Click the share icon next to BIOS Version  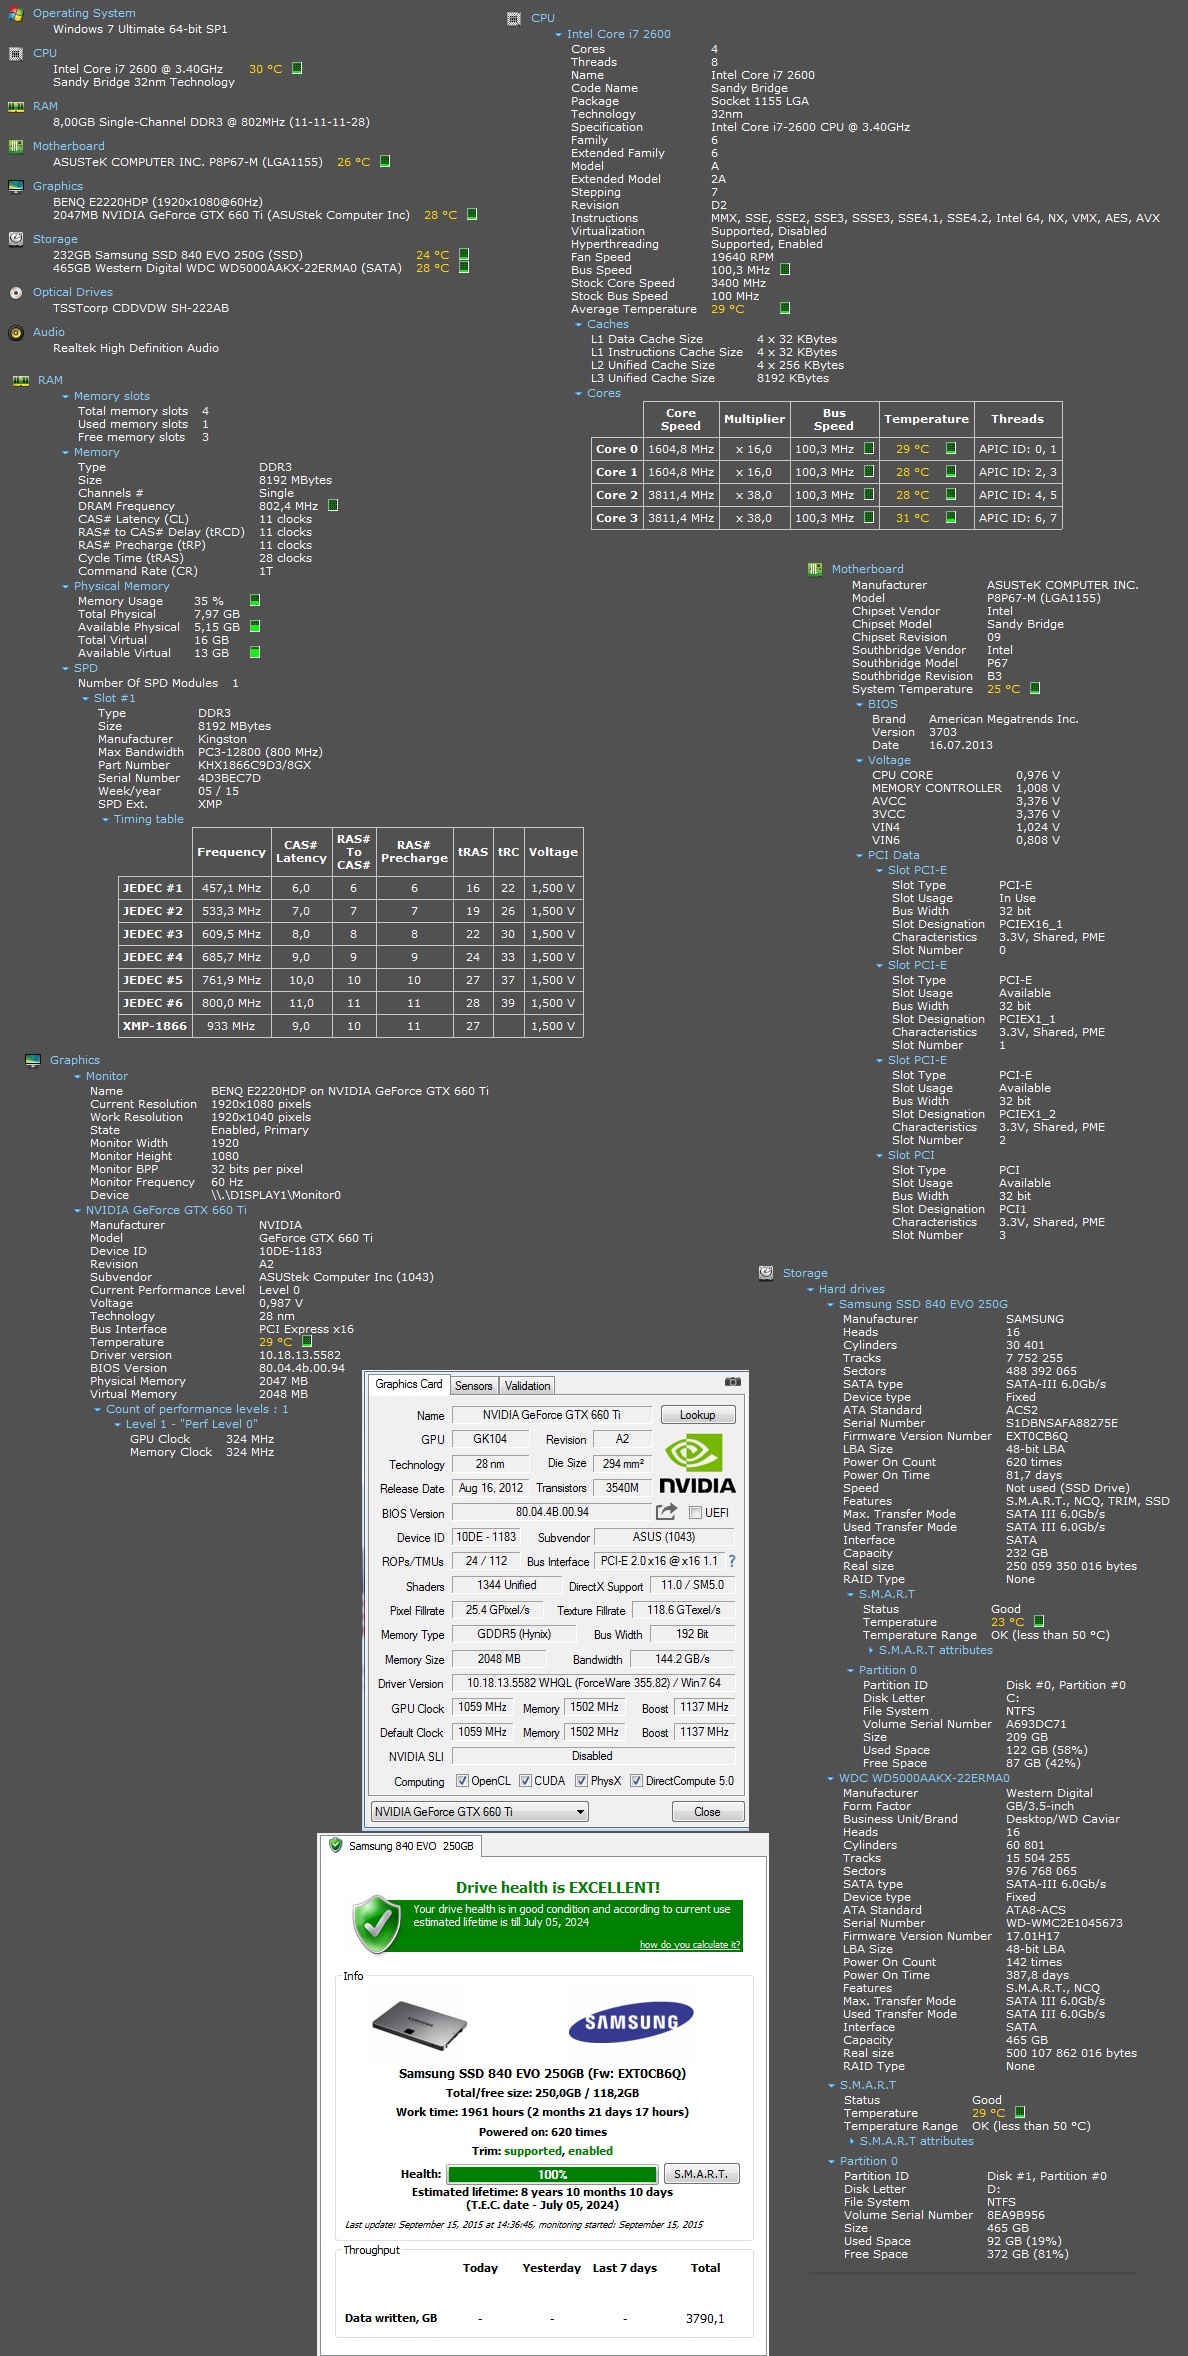click(x=666, y=1512)
